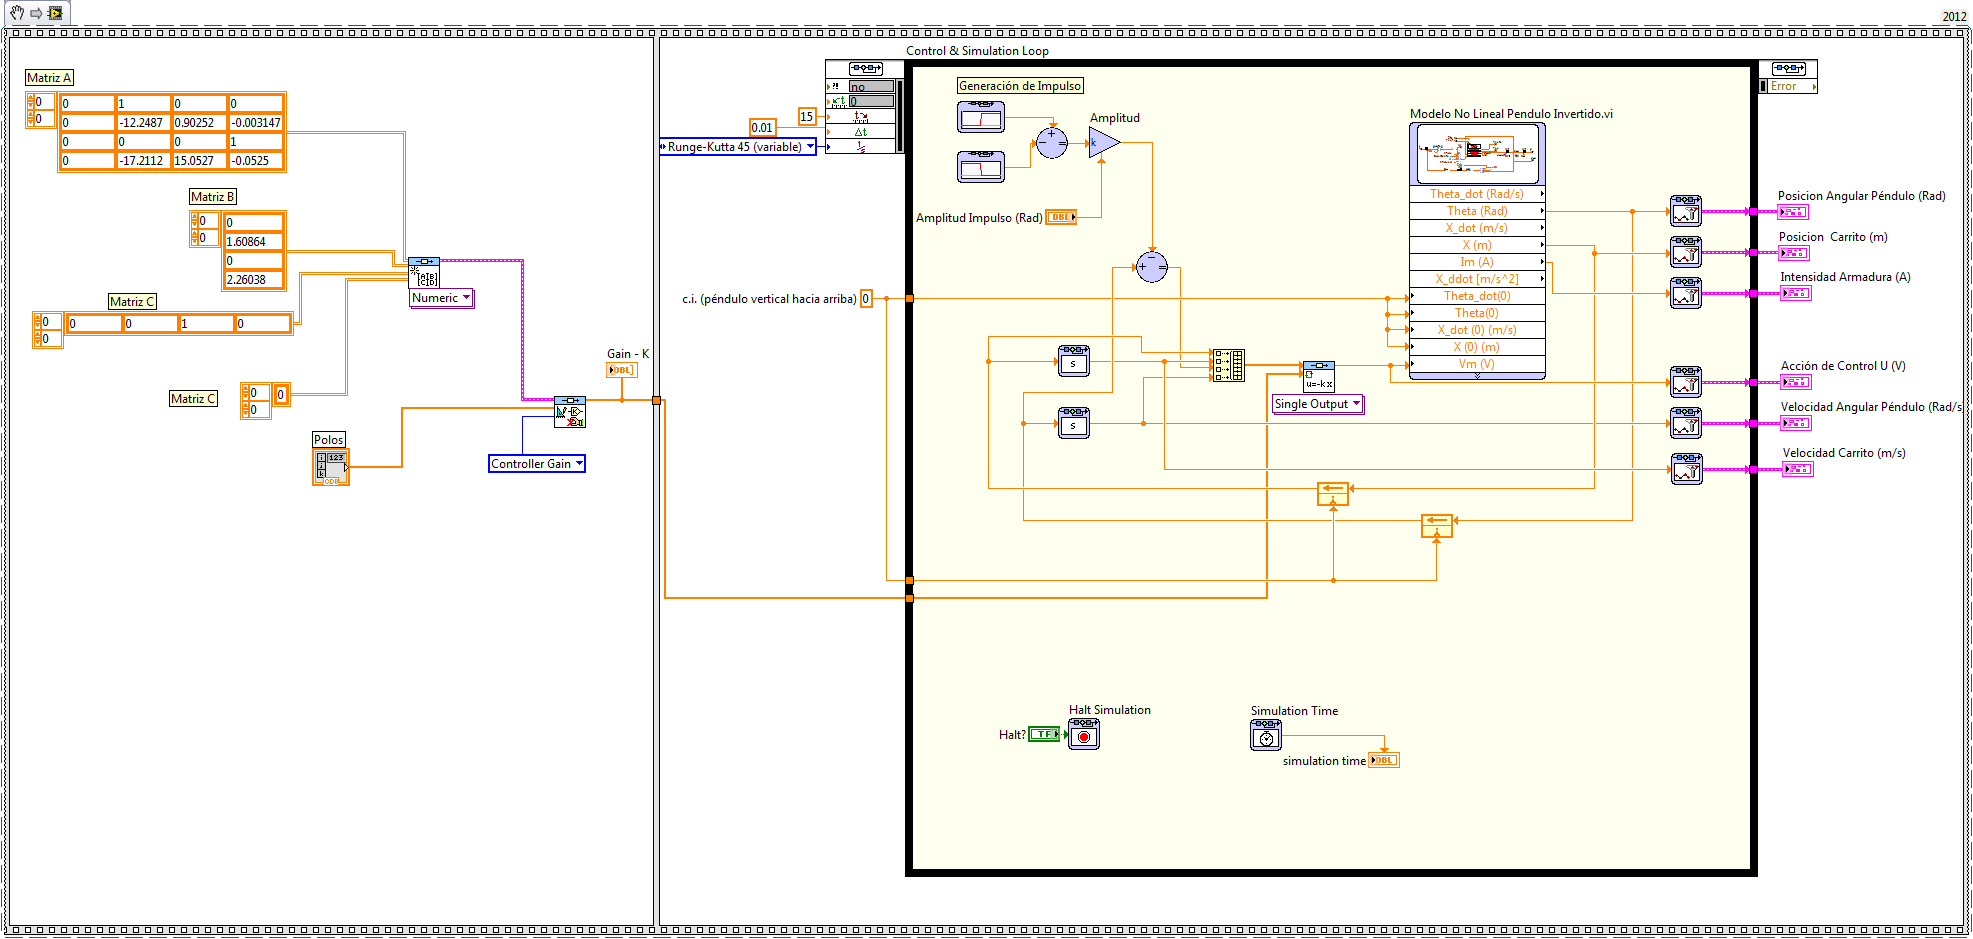The image size is (1973, 939).
Task: Select the state-space model construct node above Numeric
Action: (424, 272)
